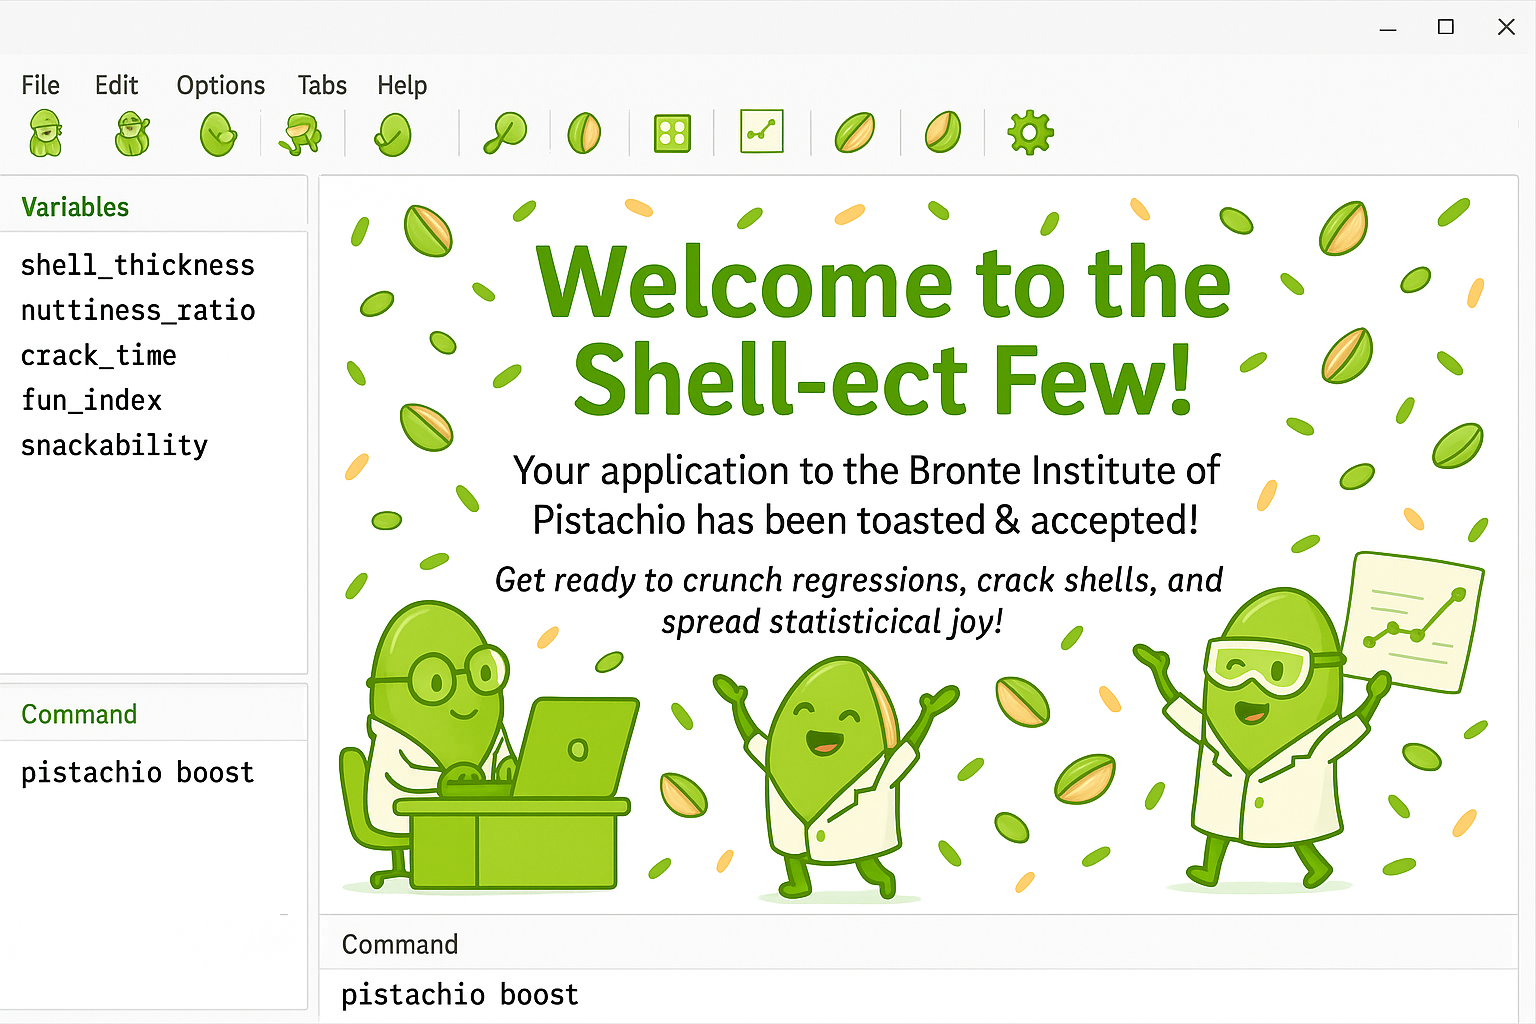
Task: Open the Help menu
Action: tap(402, 85)
